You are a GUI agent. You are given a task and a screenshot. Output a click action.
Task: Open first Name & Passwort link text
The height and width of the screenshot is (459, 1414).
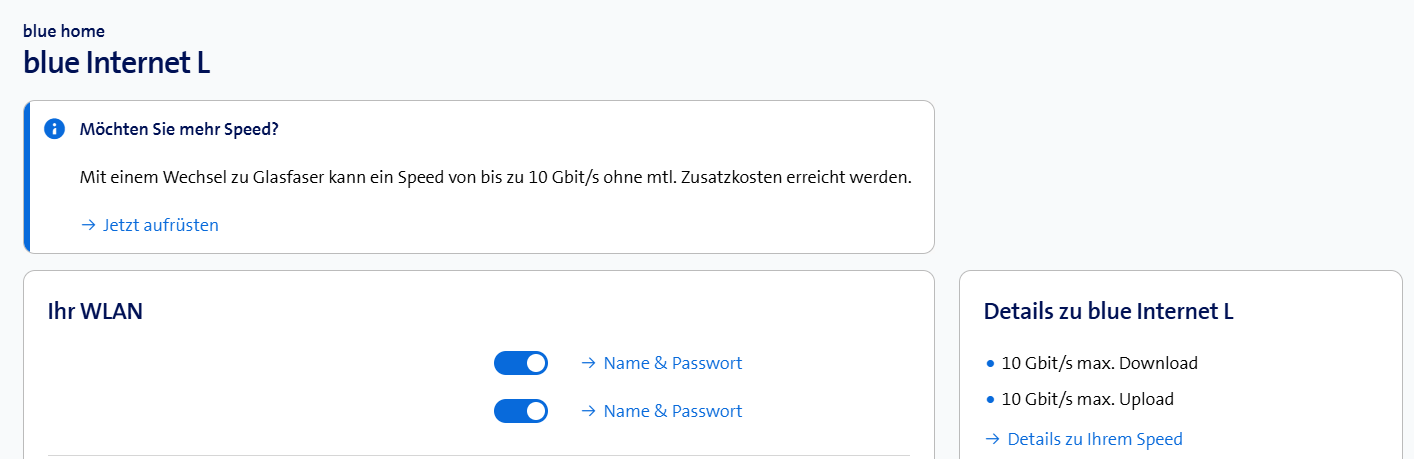673,363
